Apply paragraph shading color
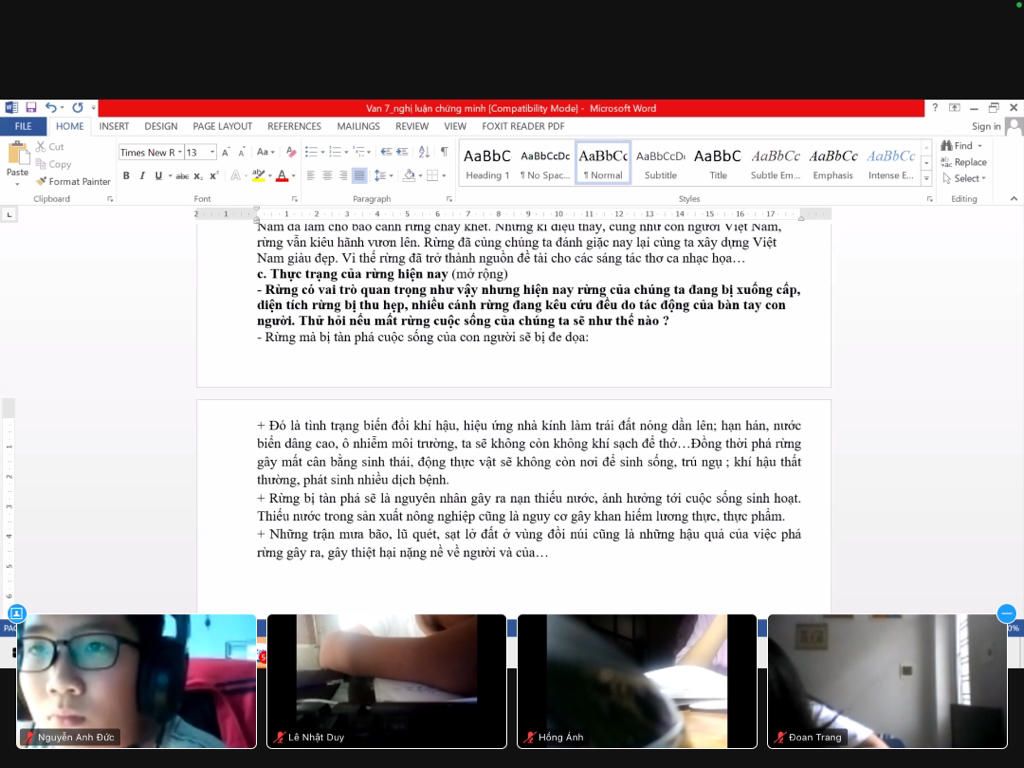Screen dimensions: 1024x768 tap(409, 176)
